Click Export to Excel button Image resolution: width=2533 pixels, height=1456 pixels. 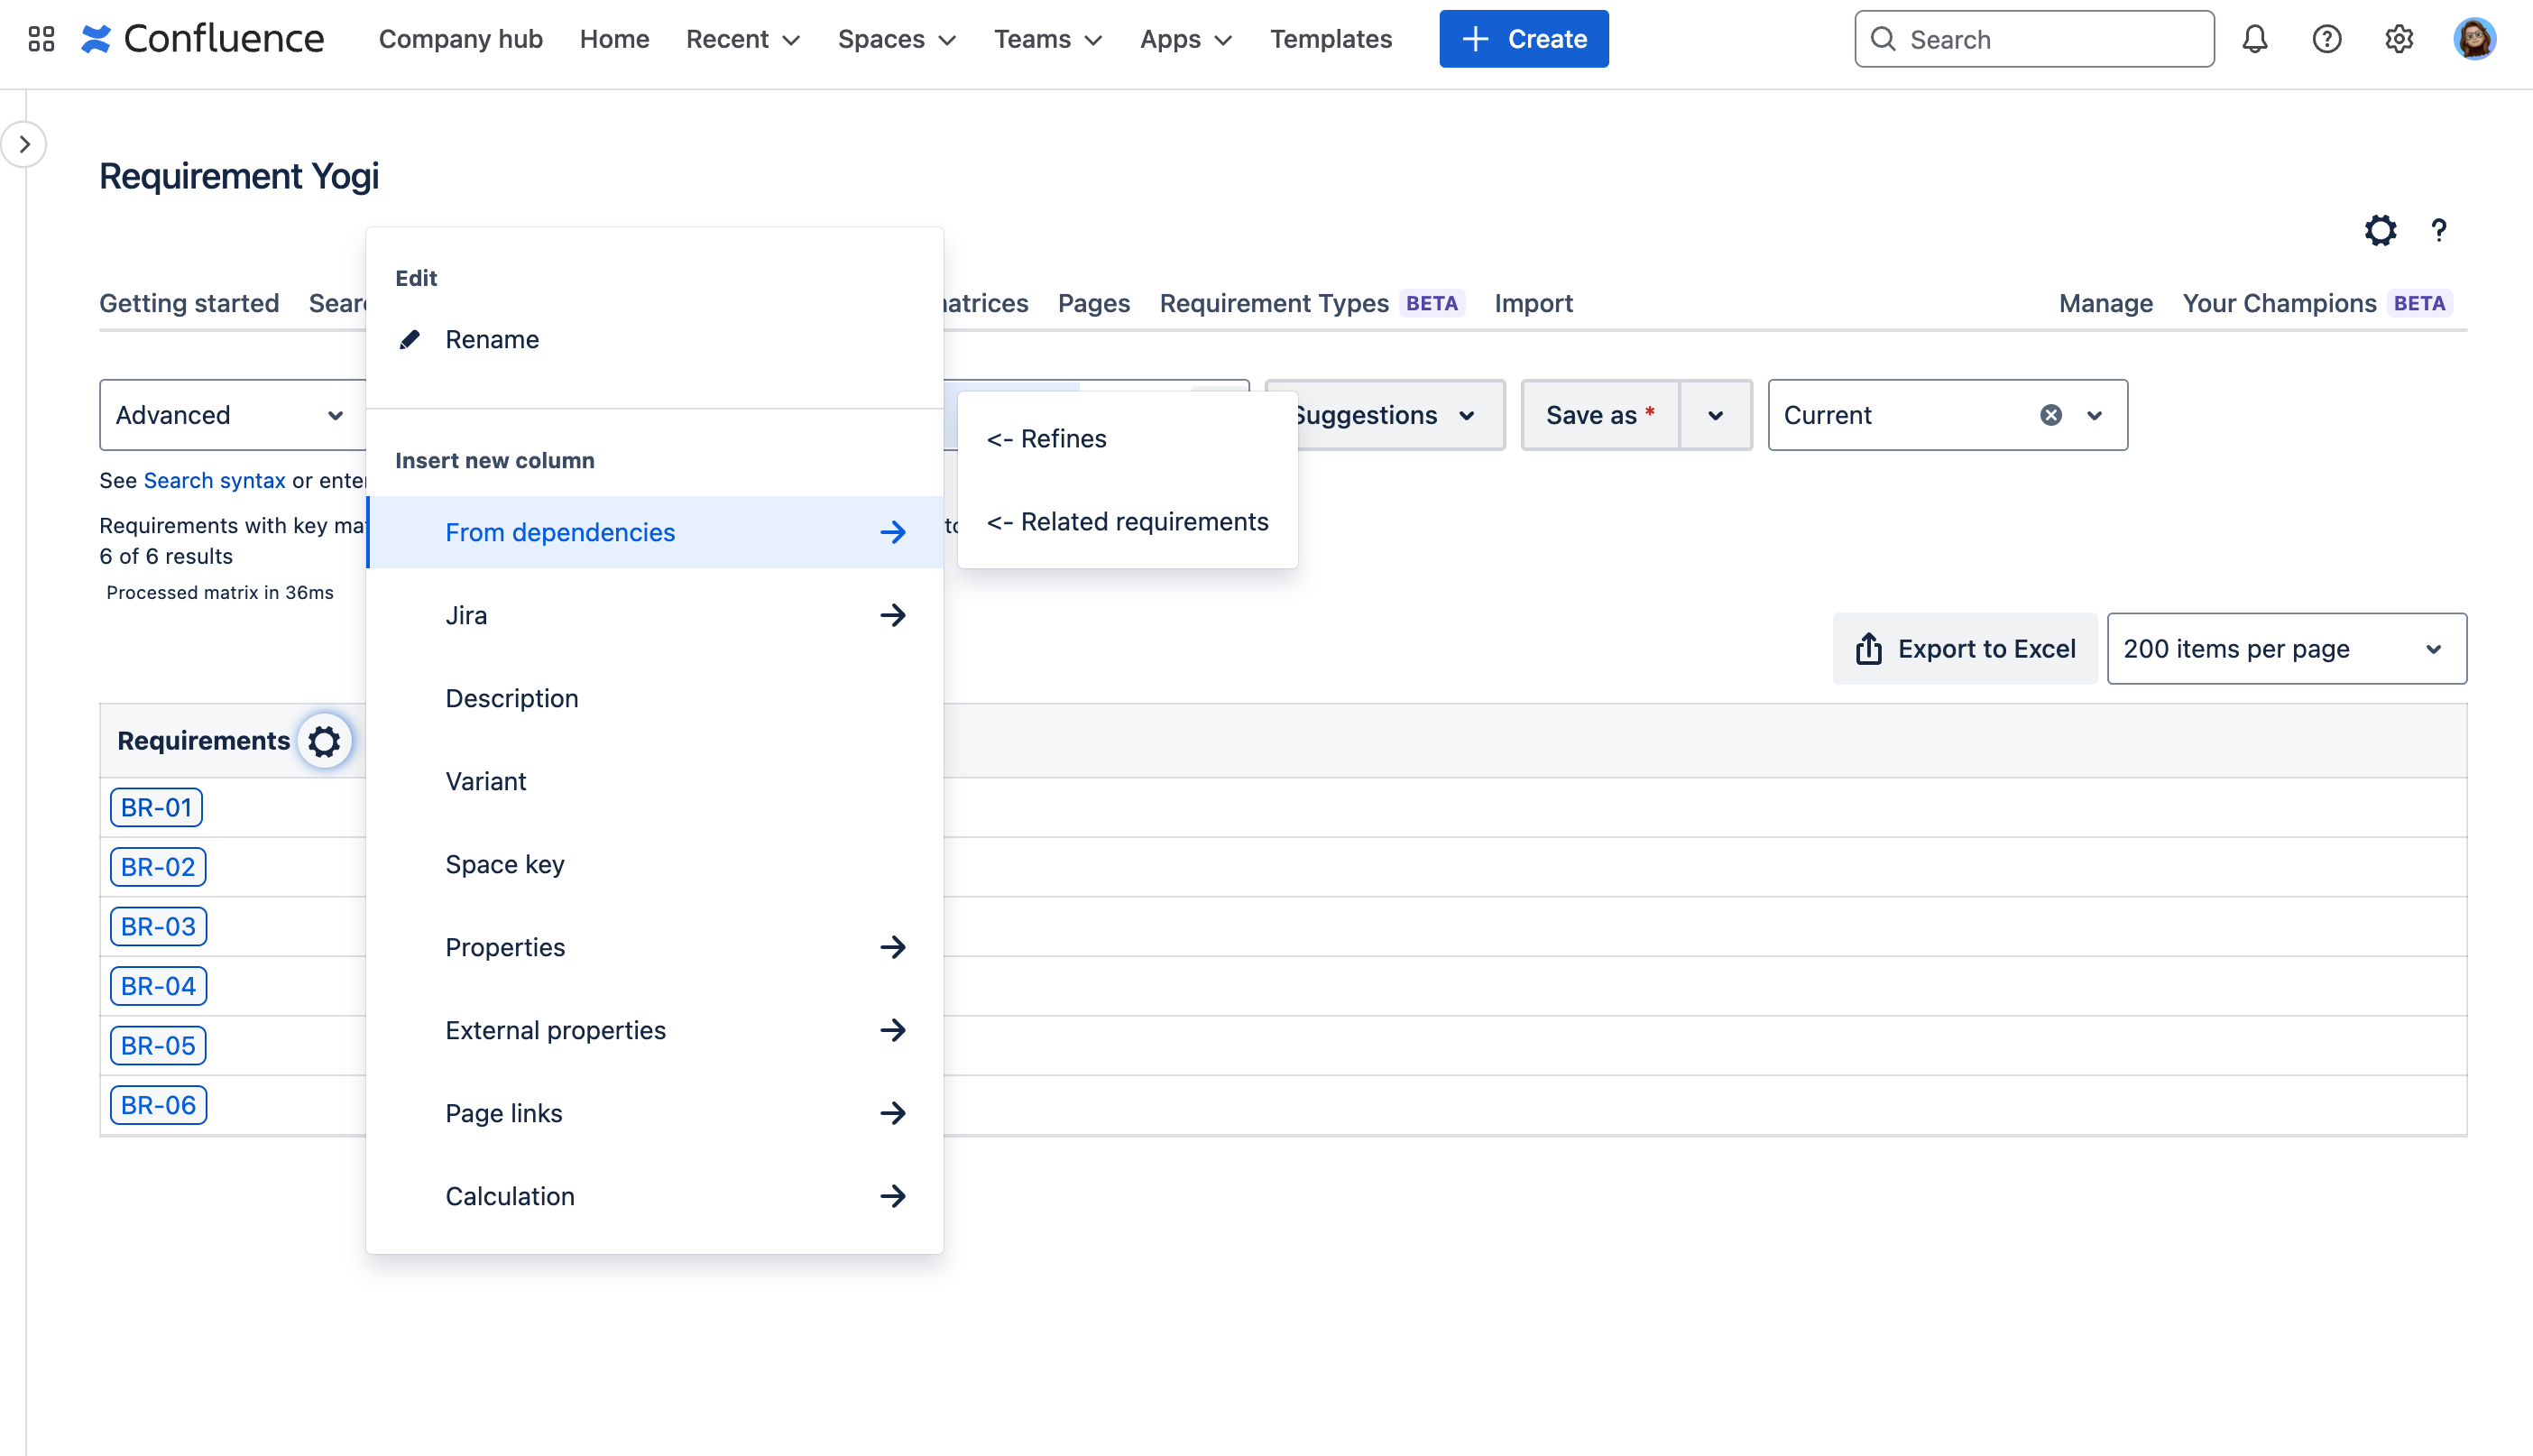(x=1964, y=649)
